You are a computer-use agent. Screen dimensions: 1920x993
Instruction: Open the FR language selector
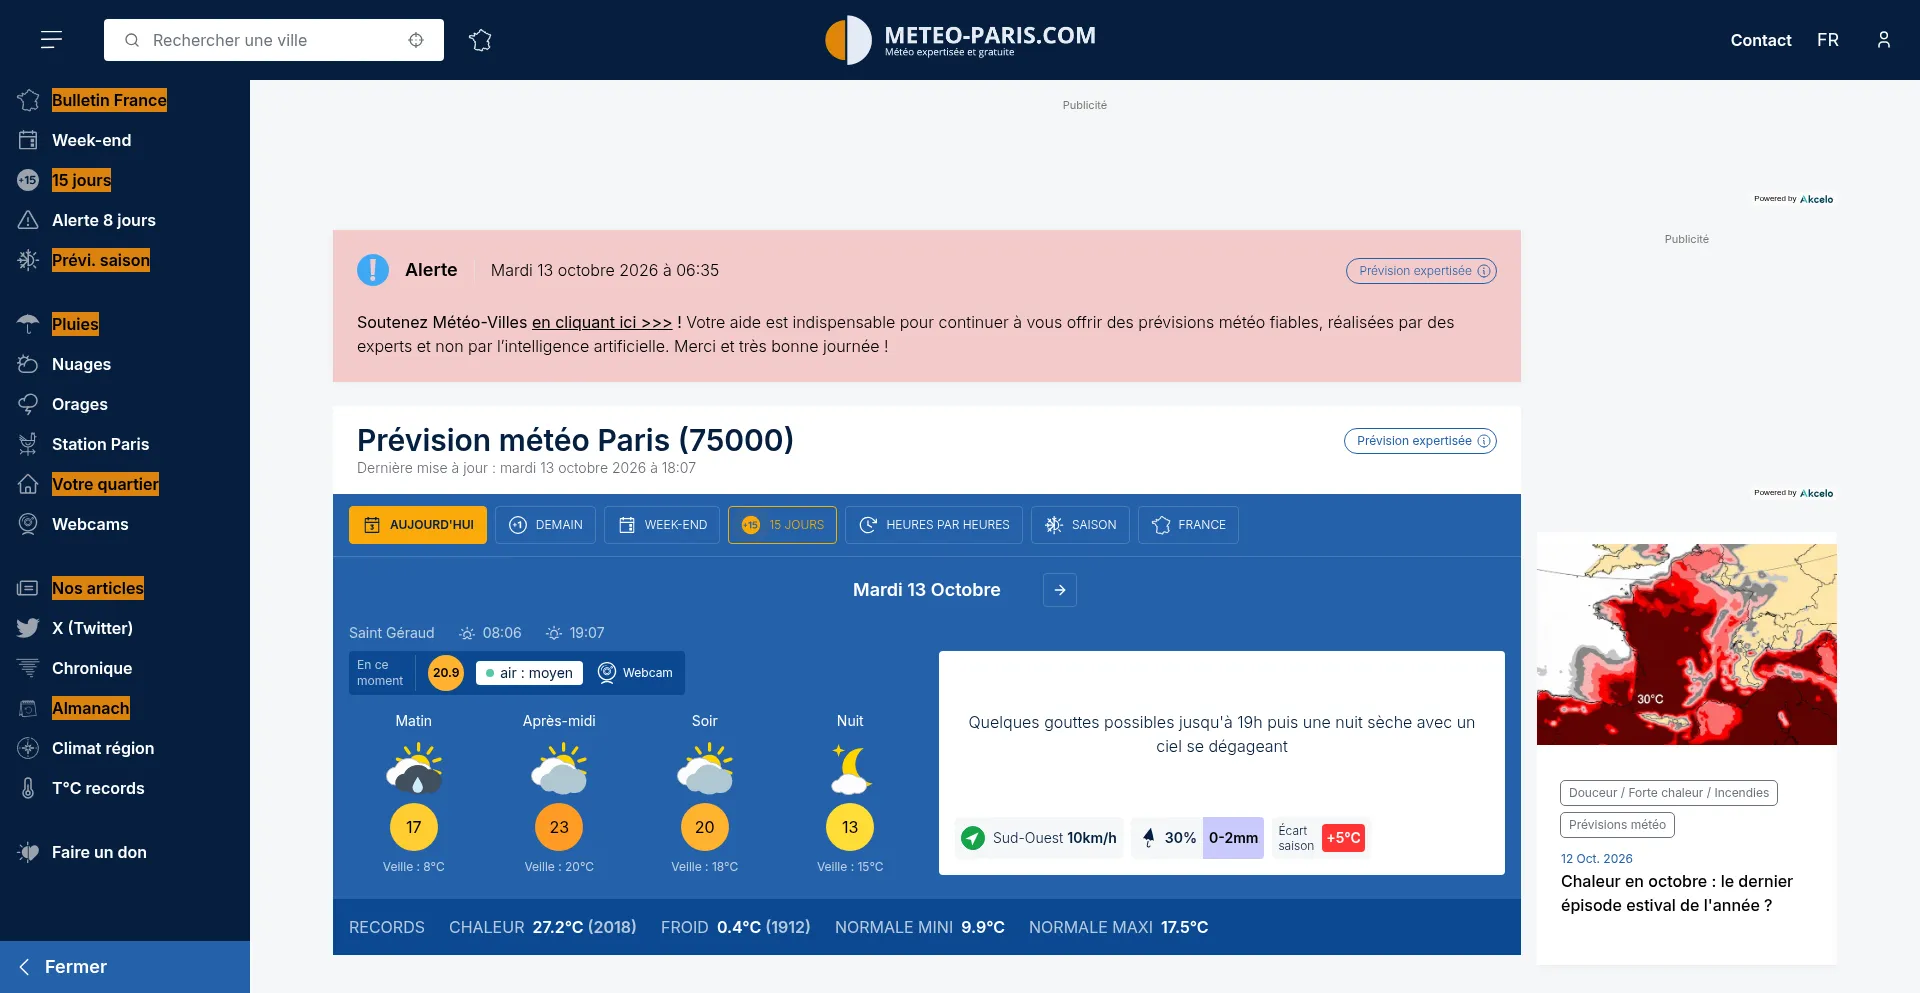pyautogui.click(x=1828, y=40)
